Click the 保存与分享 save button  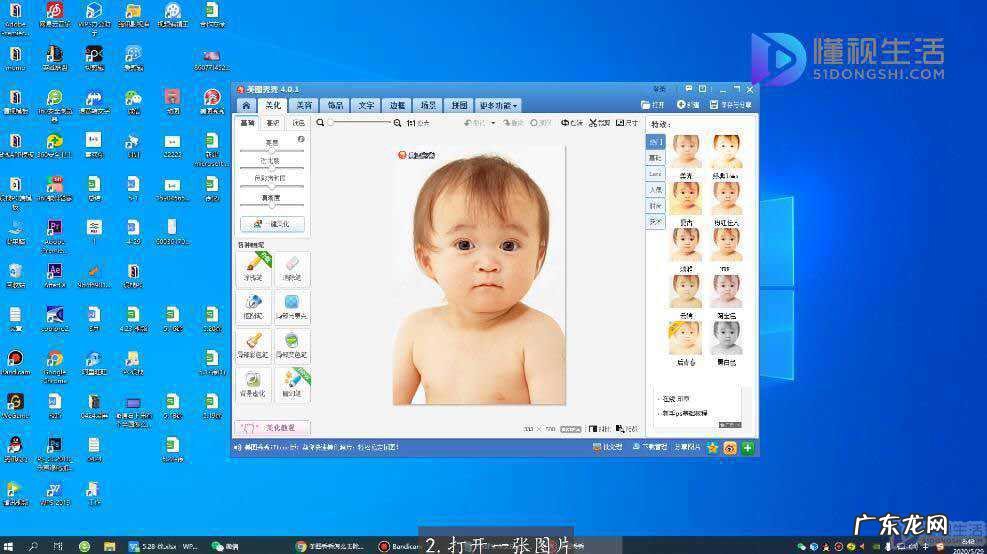click(x=731, y=105)
